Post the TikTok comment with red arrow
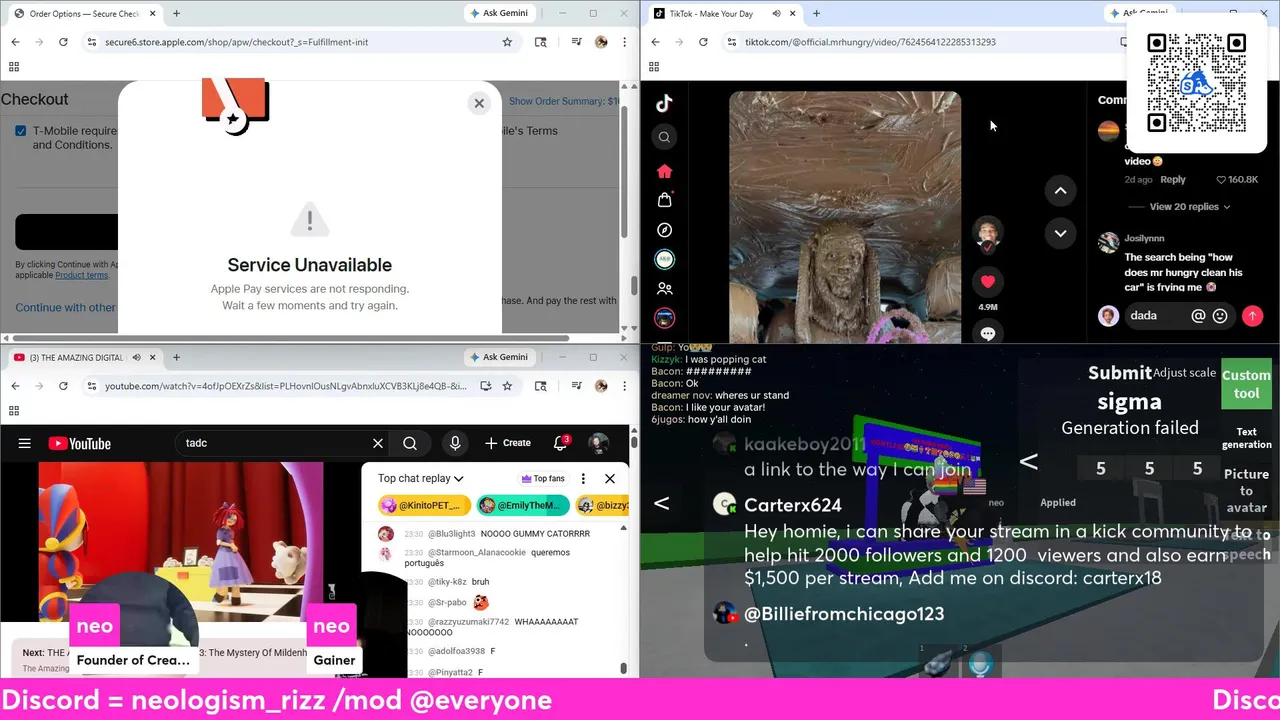Image resolution: width=1280 pixels, height=720 pixels. coord(1252,316)
